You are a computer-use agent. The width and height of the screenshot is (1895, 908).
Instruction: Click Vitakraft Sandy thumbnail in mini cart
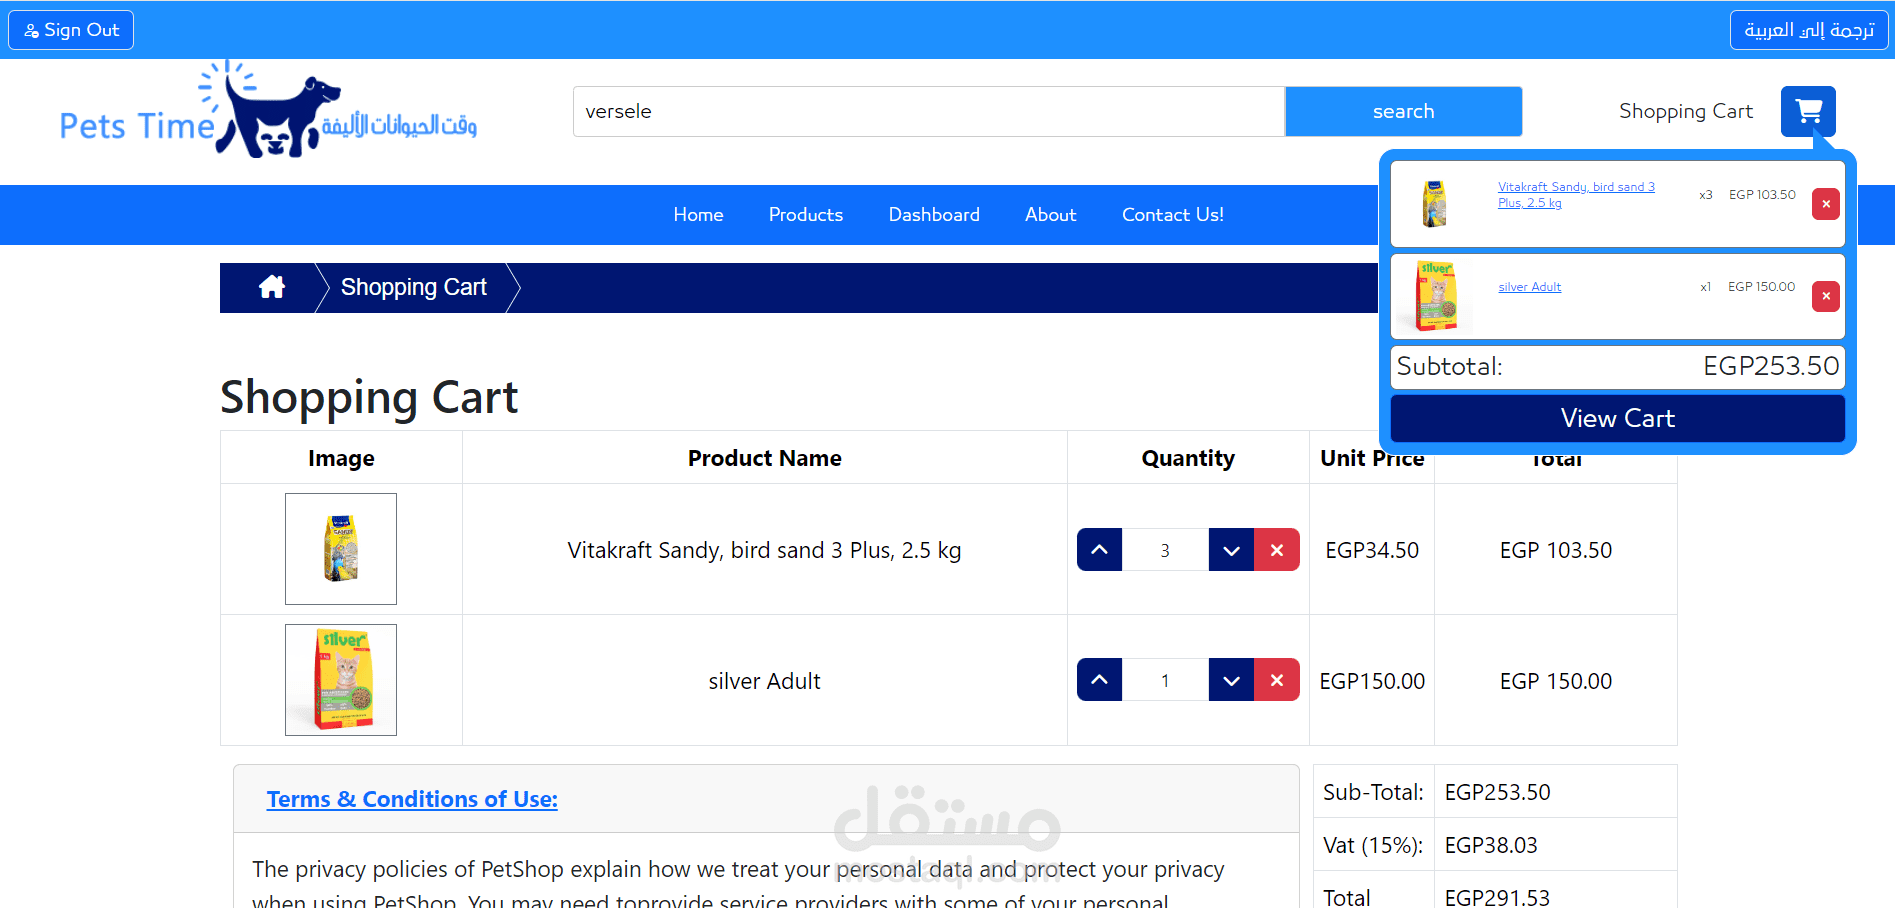click(x=1435, y=204)
